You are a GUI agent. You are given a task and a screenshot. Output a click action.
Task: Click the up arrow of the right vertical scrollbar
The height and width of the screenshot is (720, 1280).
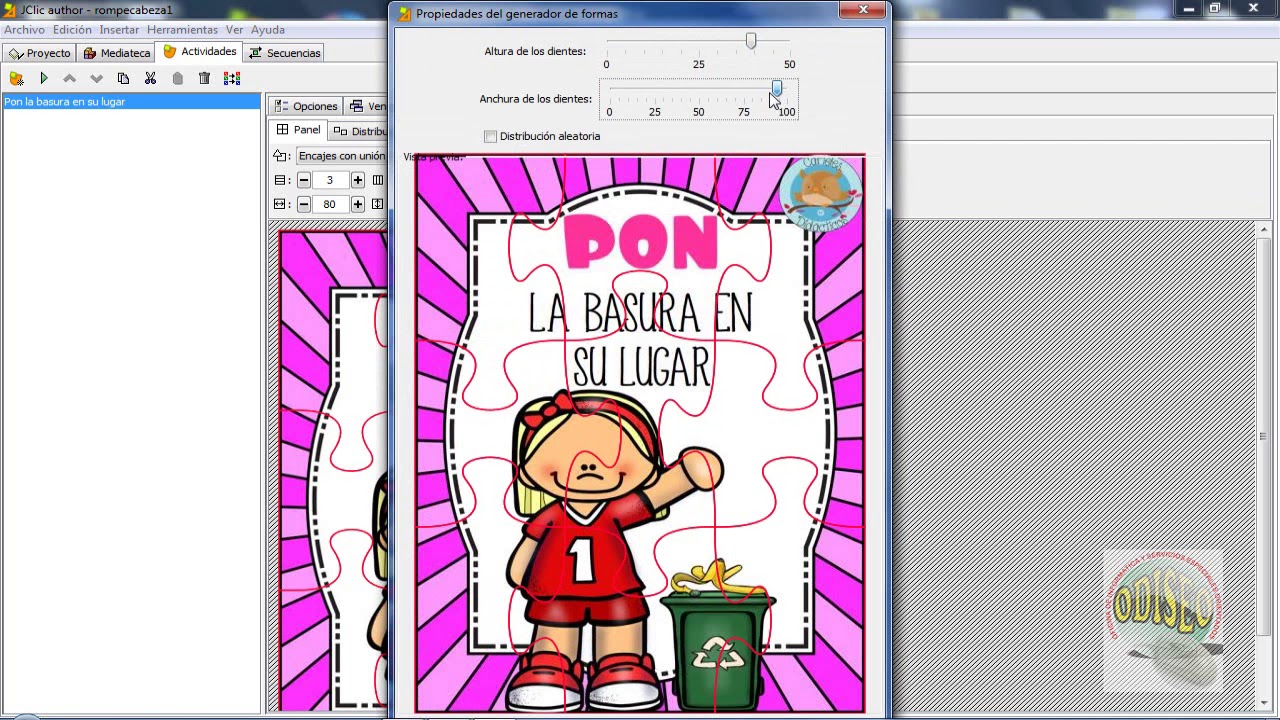point(1264,231)
